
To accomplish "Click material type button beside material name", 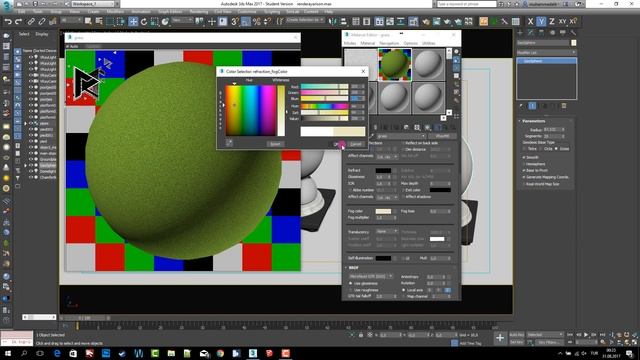I will [x=442, y=136].
